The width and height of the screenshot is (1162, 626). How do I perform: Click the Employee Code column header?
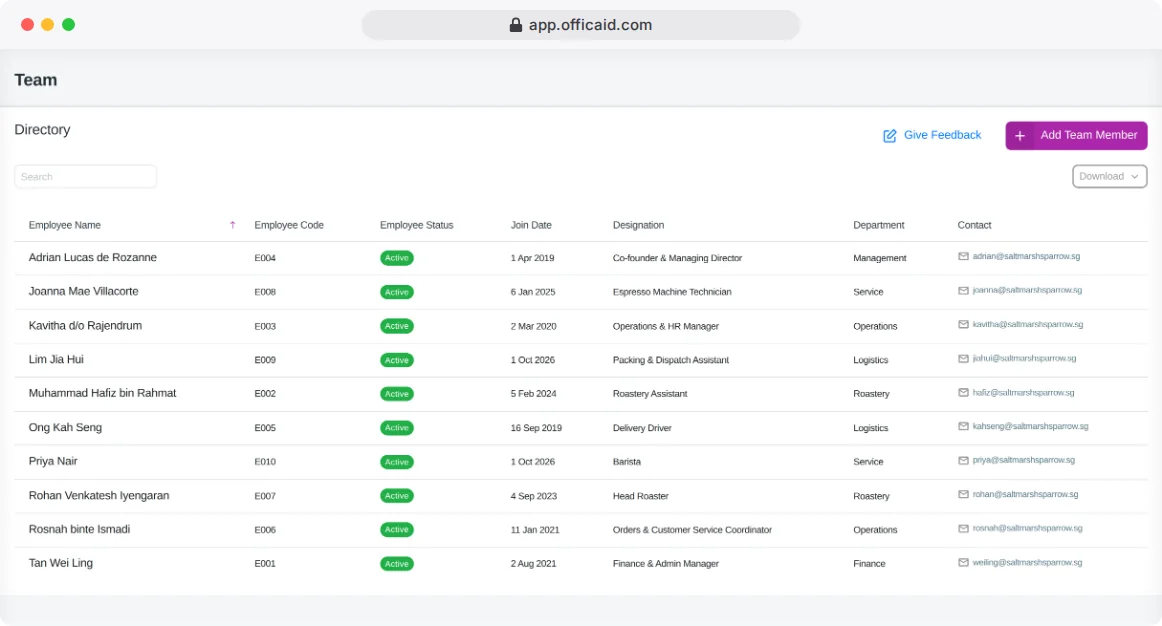289,225
